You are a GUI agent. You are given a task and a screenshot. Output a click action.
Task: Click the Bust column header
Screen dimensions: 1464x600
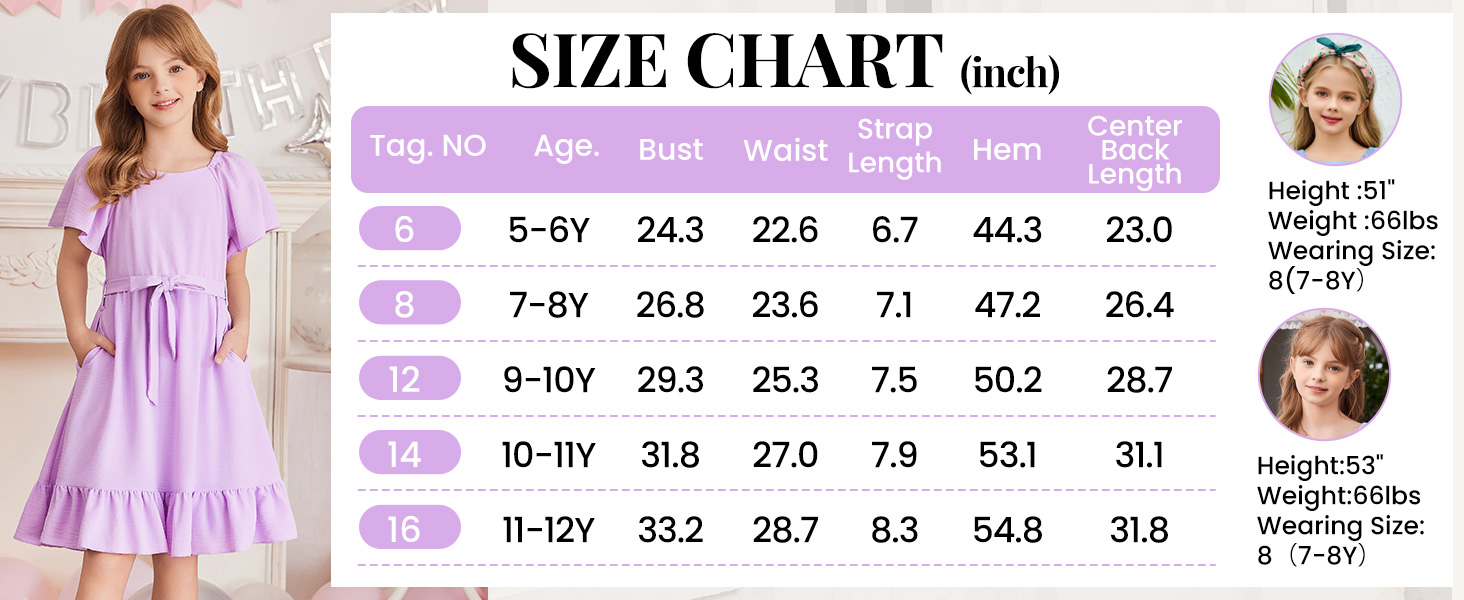tap(671, 150)
